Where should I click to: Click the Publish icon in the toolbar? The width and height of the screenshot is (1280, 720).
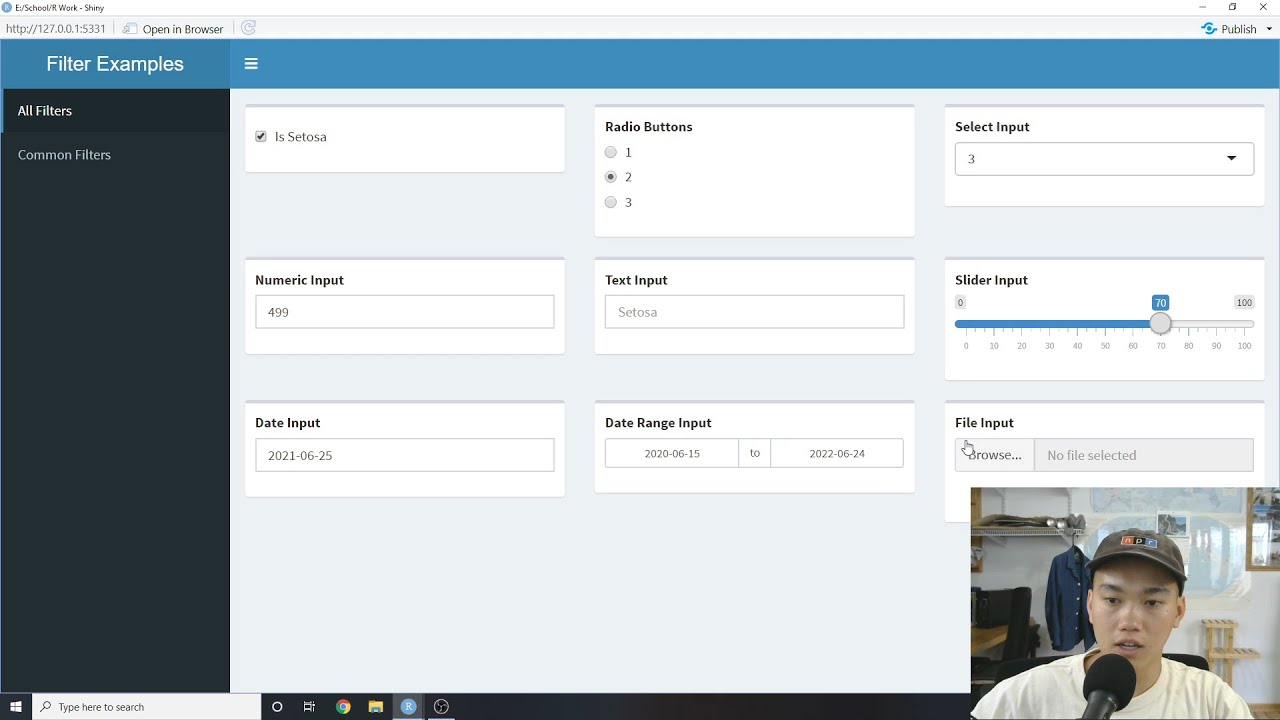(1209, 29)
